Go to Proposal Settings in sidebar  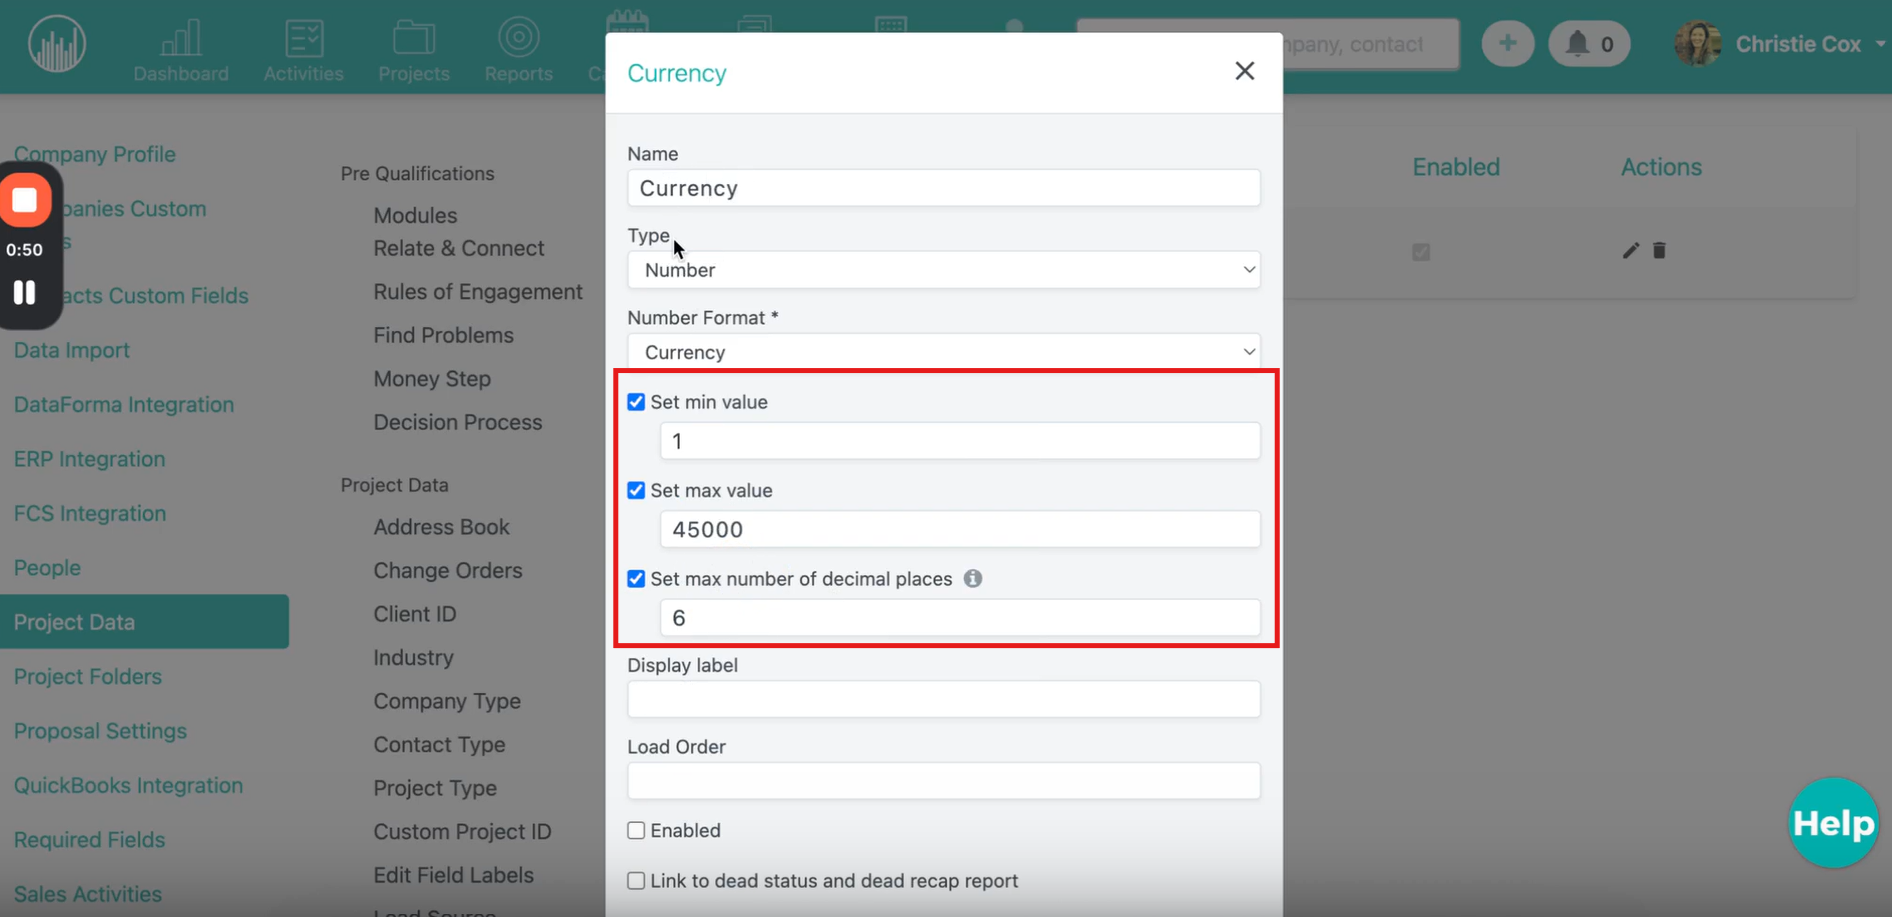[100, 731]
